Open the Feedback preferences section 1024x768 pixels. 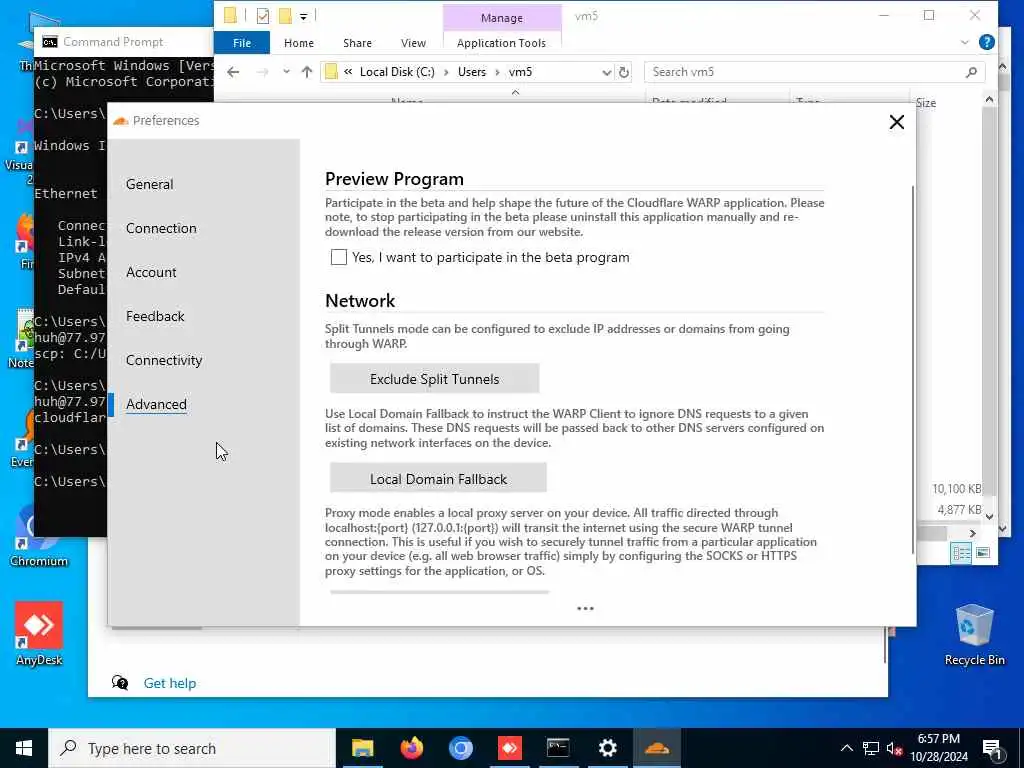(155, 316)
